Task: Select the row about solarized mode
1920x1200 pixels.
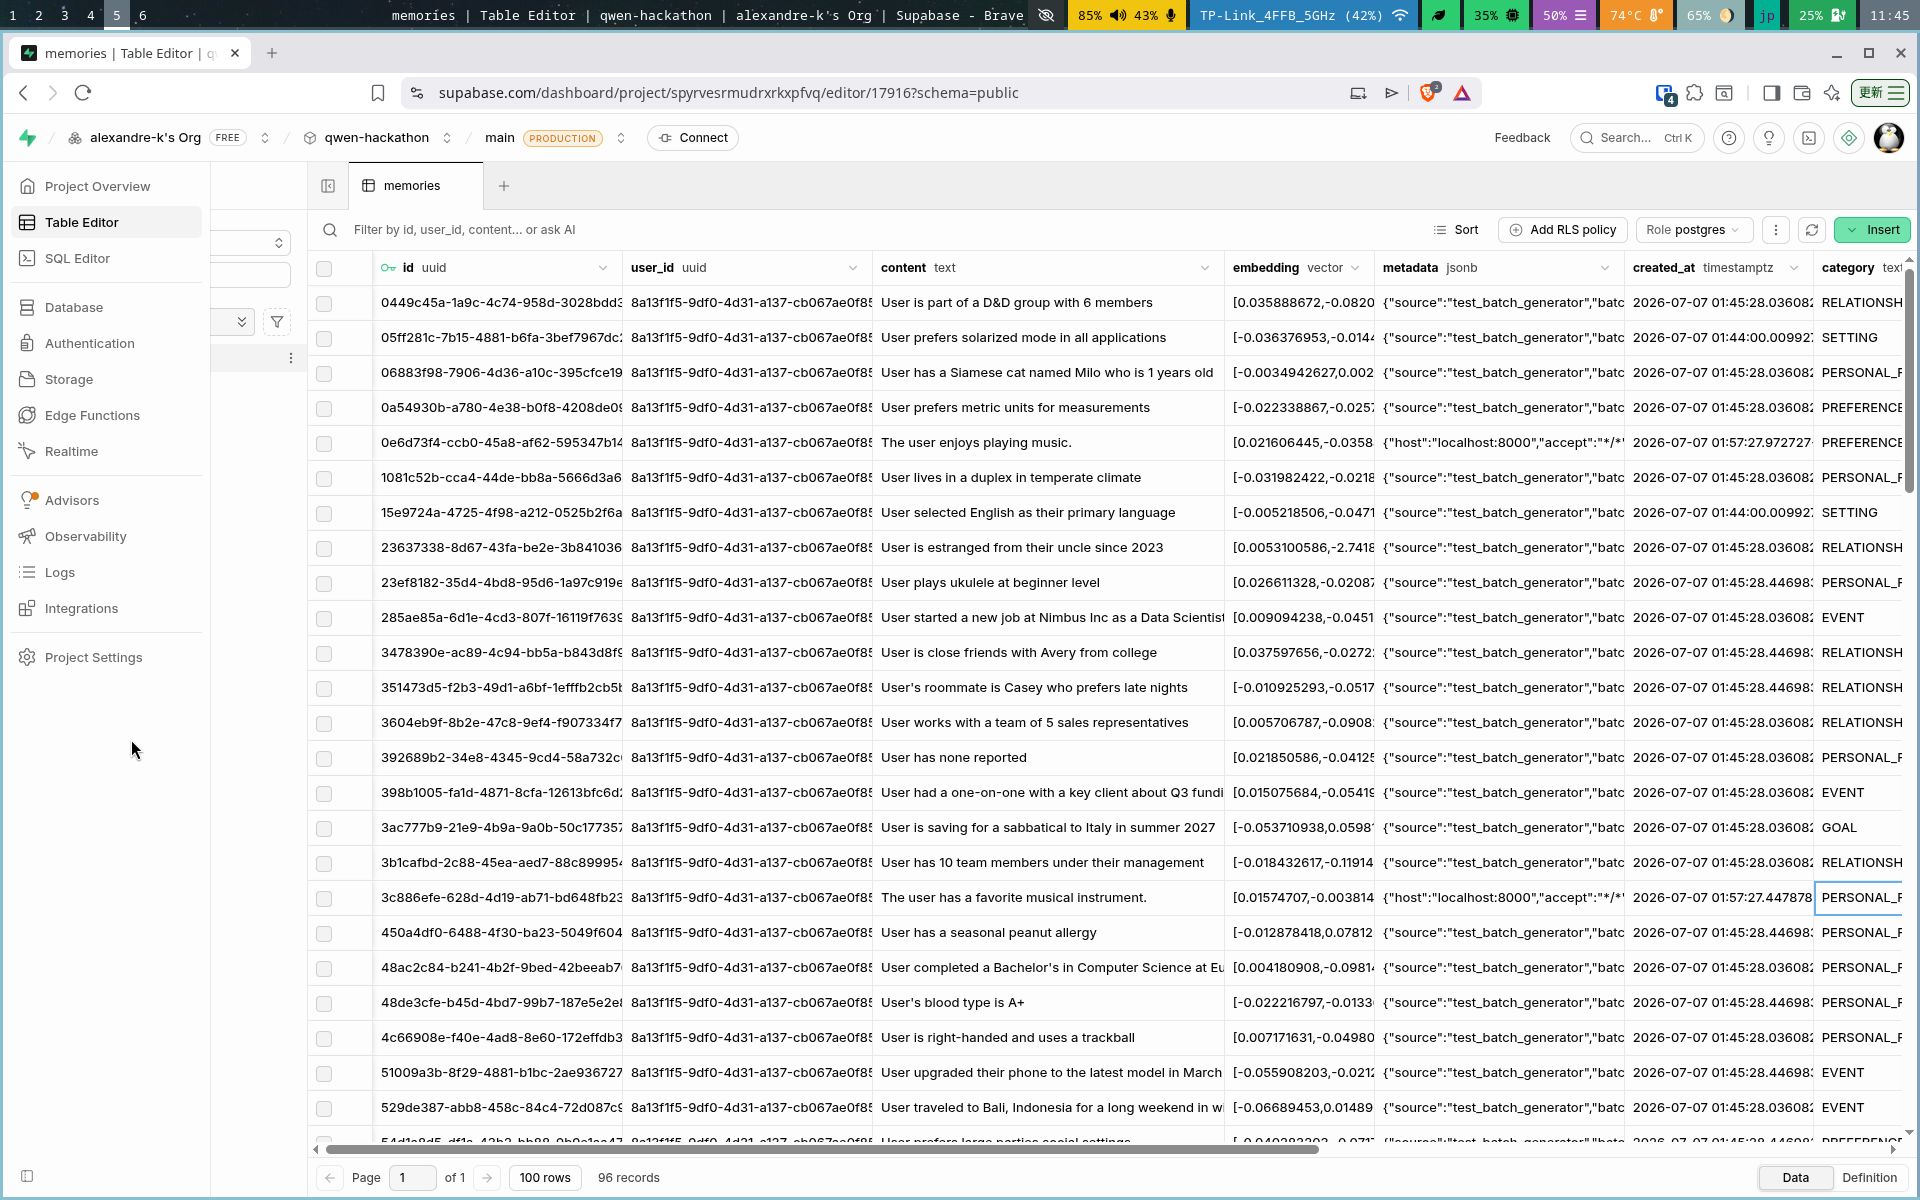Action: (x=324, y=338)
